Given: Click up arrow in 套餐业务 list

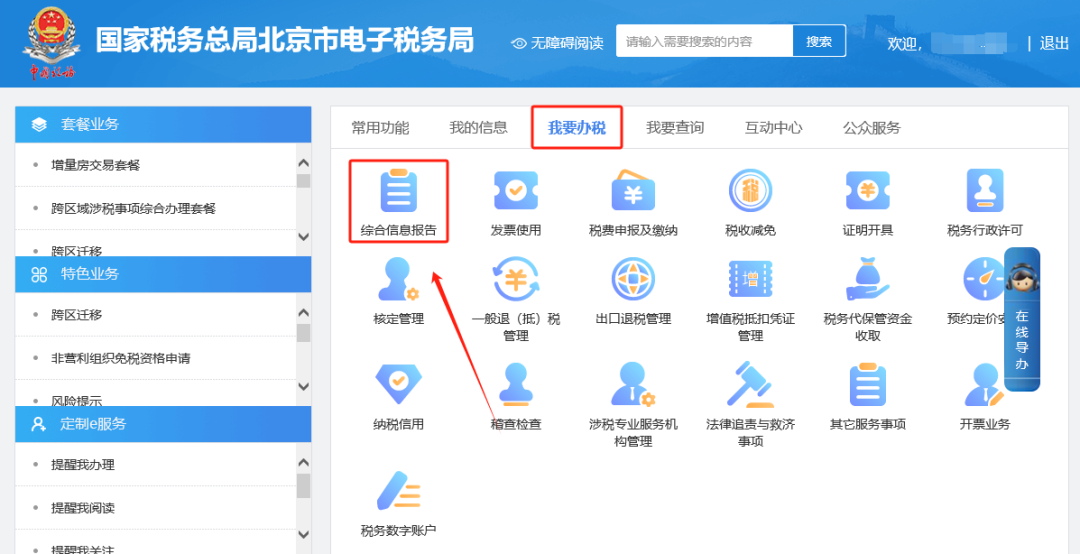Looking at the screenshot, I should tap(303, 163).
